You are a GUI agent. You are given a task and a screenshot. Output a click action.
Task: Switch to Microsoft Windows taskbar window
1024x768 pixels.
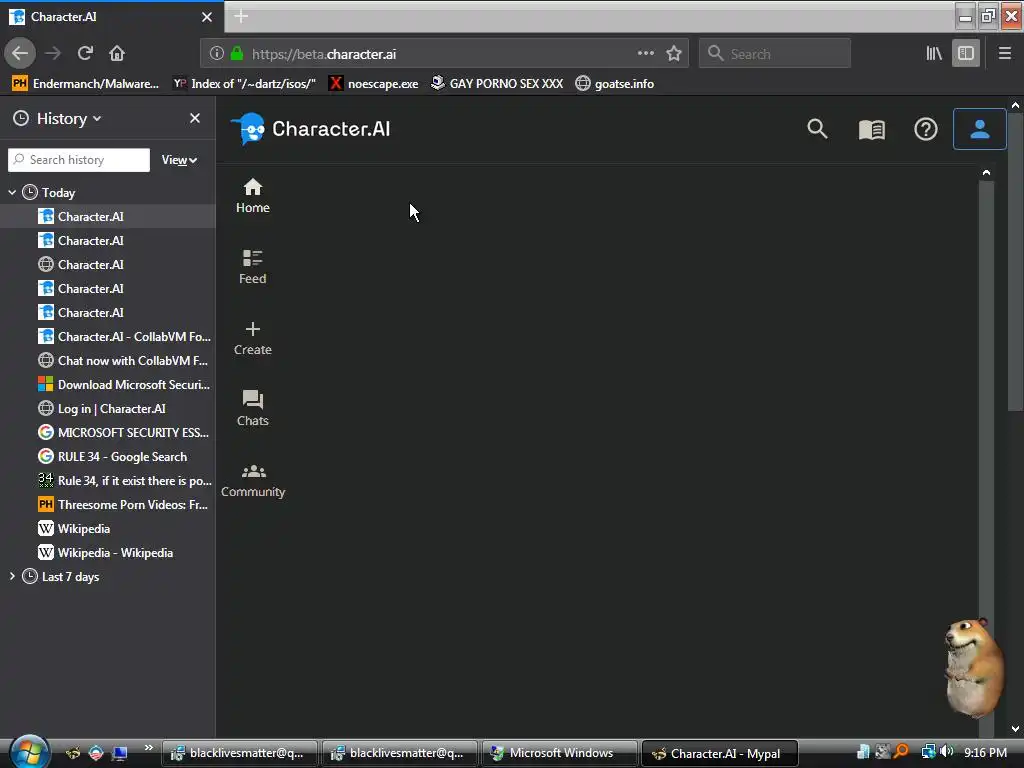559,753
